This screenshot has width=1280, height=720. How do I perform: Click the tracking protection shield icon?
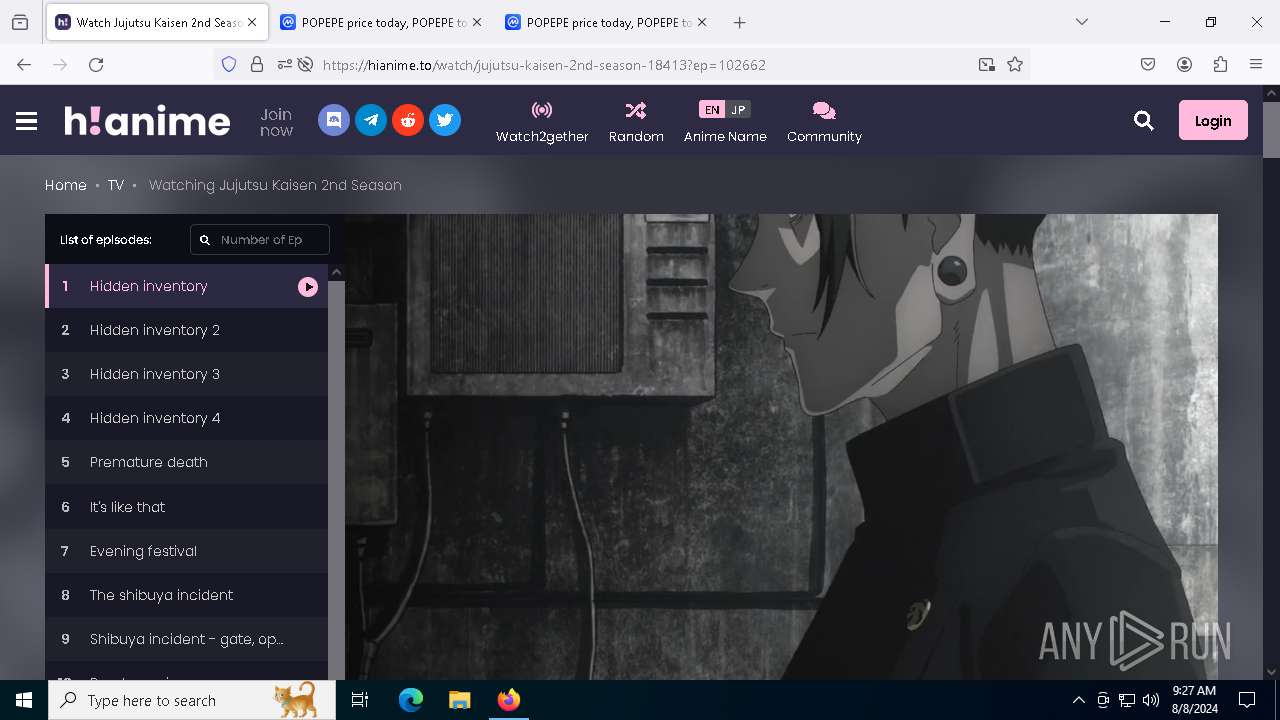(229, 64)
